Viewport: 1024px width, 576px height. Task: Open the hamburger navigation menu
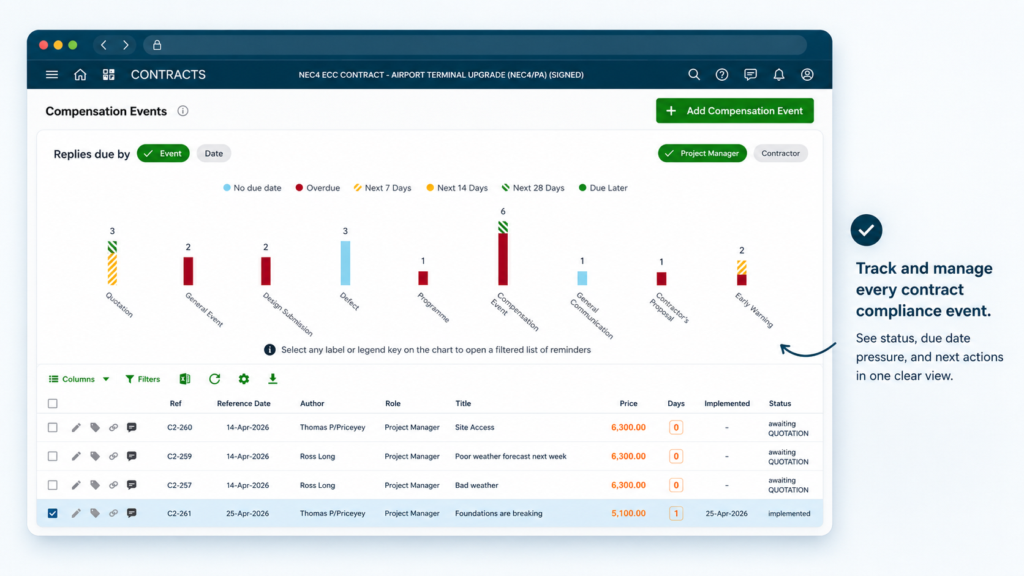point(52,74)
